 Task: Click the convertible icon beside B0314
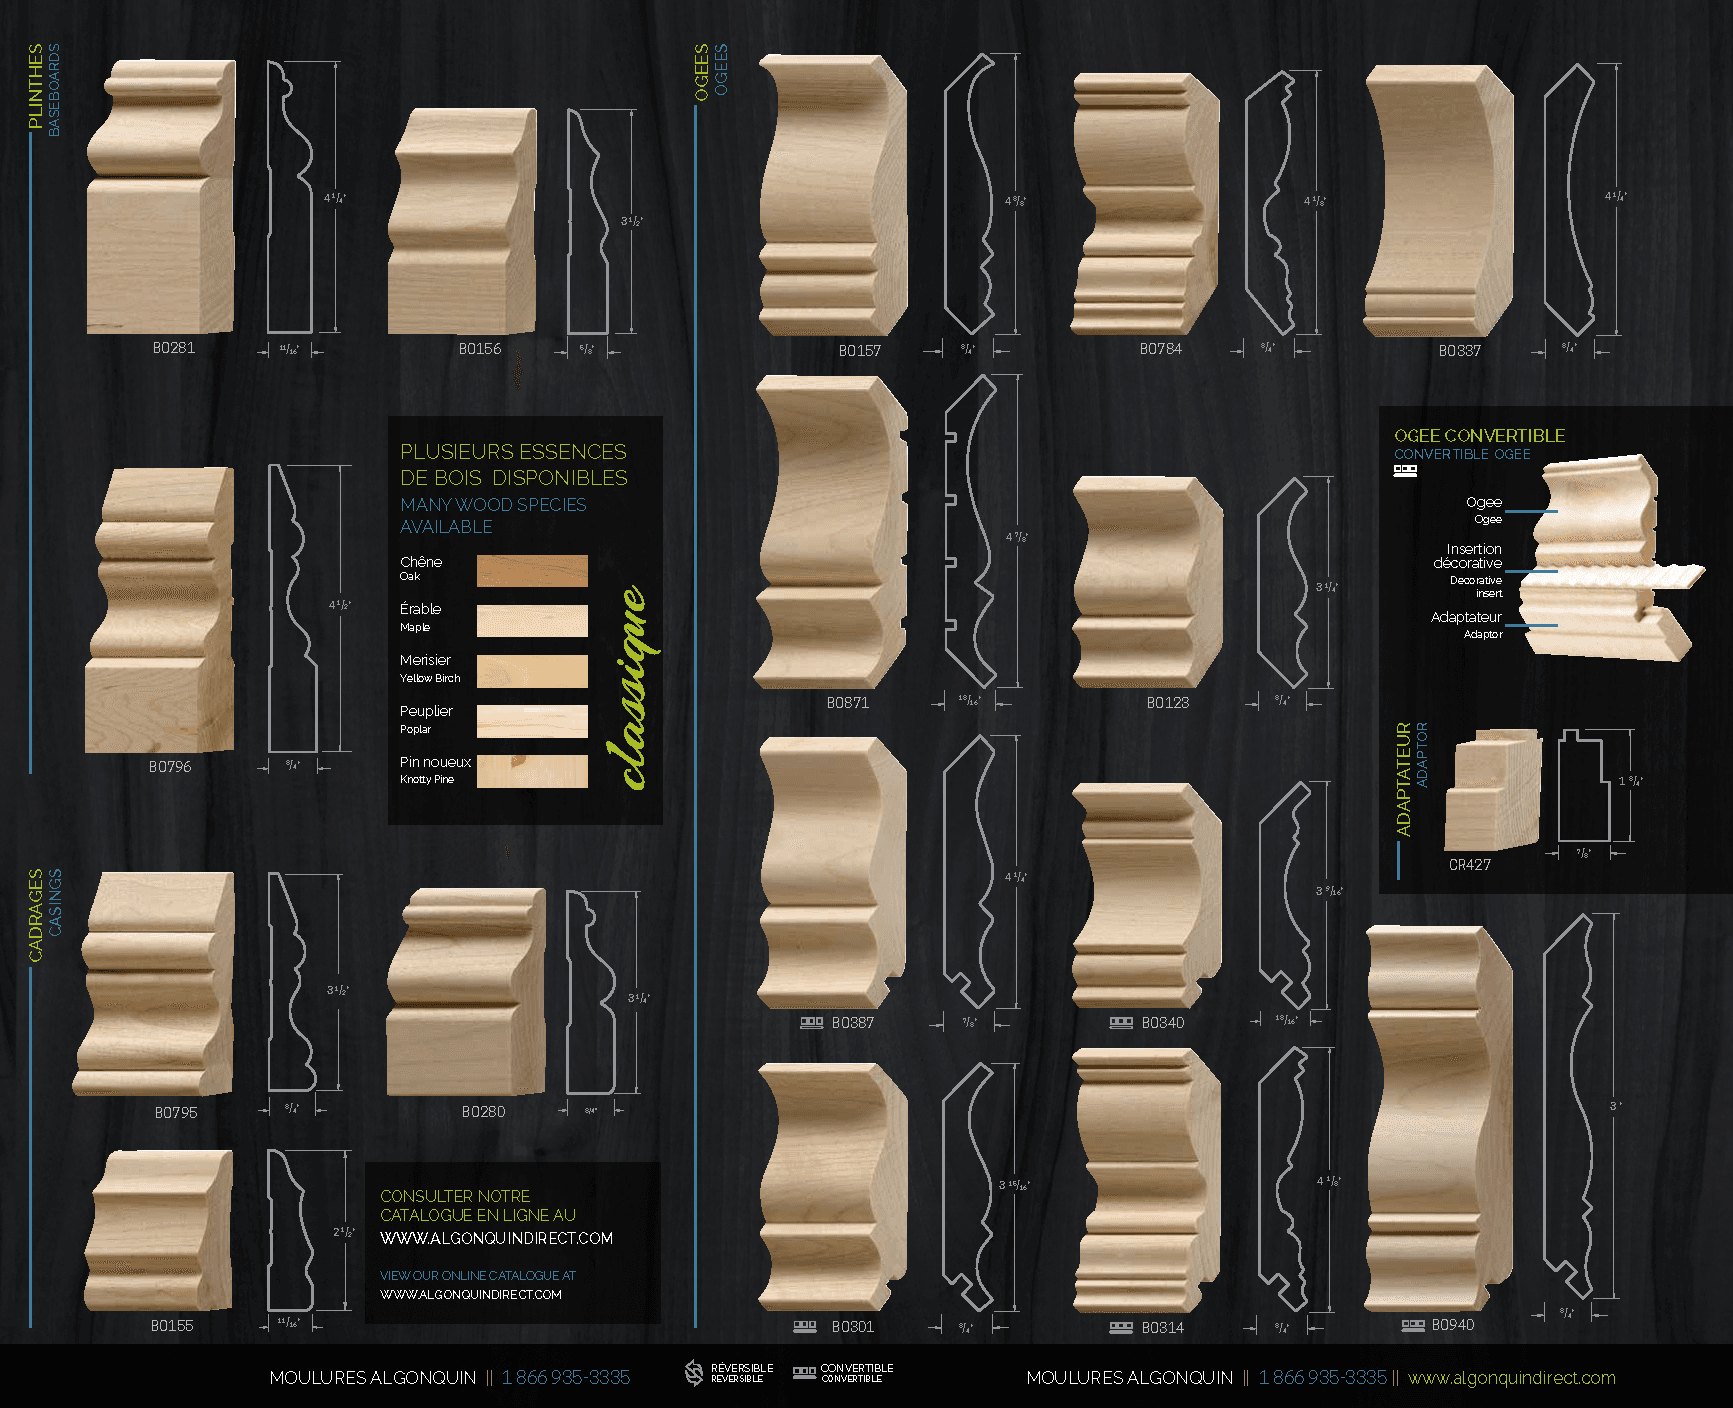pos(1121,1328)
